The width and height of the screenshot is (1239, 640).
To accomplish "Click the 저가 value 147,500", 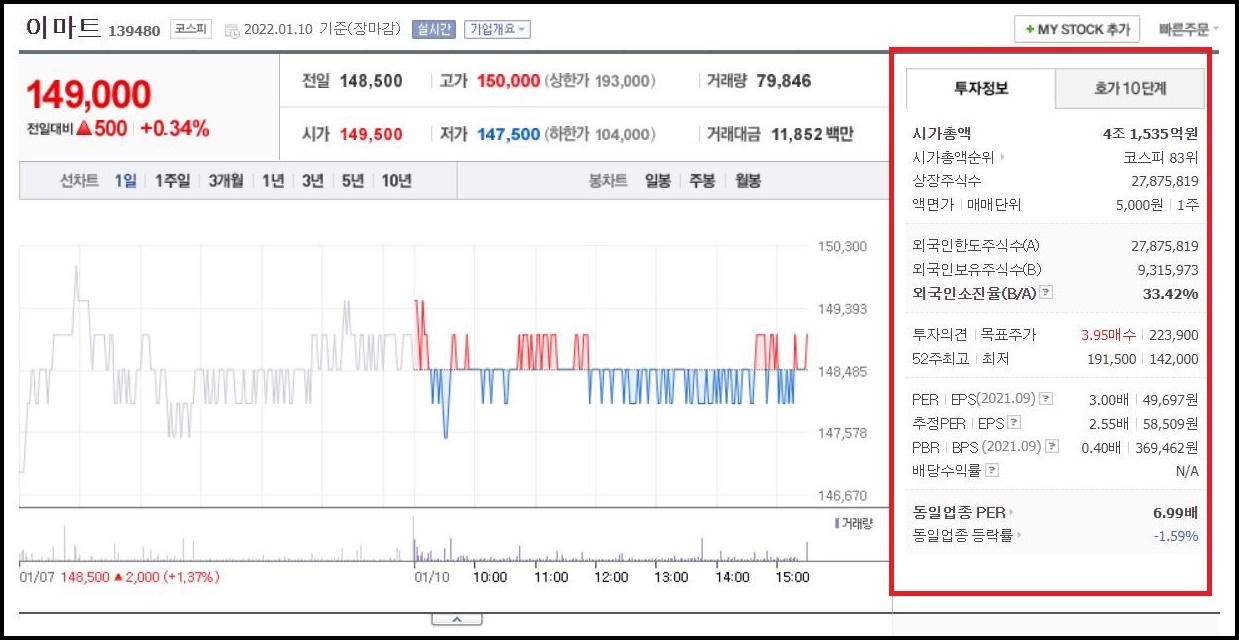I will tap(508, 134).
